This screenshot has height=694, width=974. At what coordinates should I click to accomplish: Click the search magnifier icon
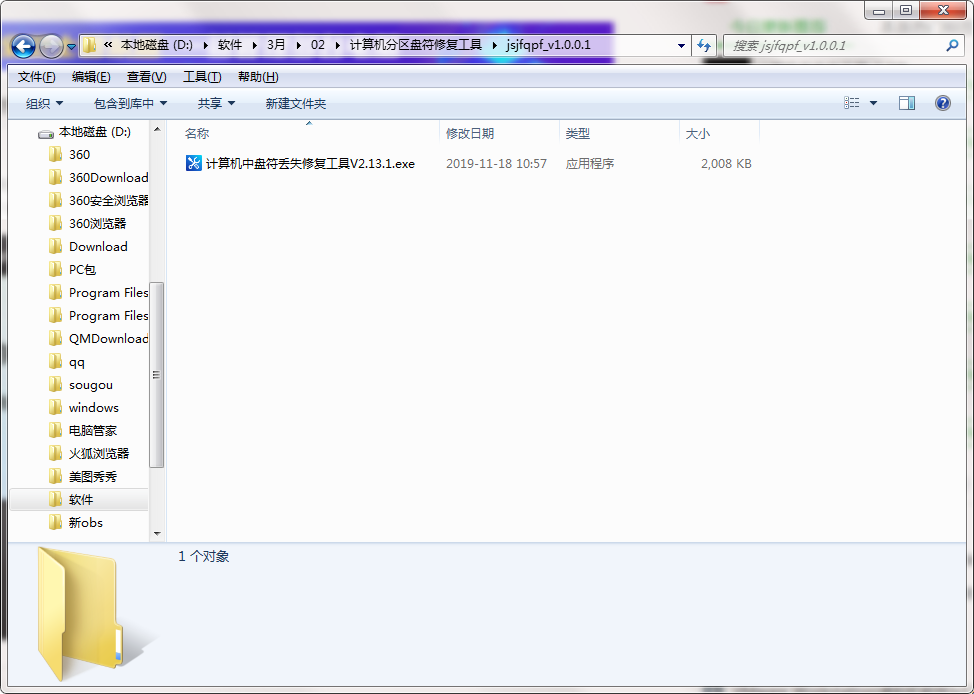[x=952, y=45]
